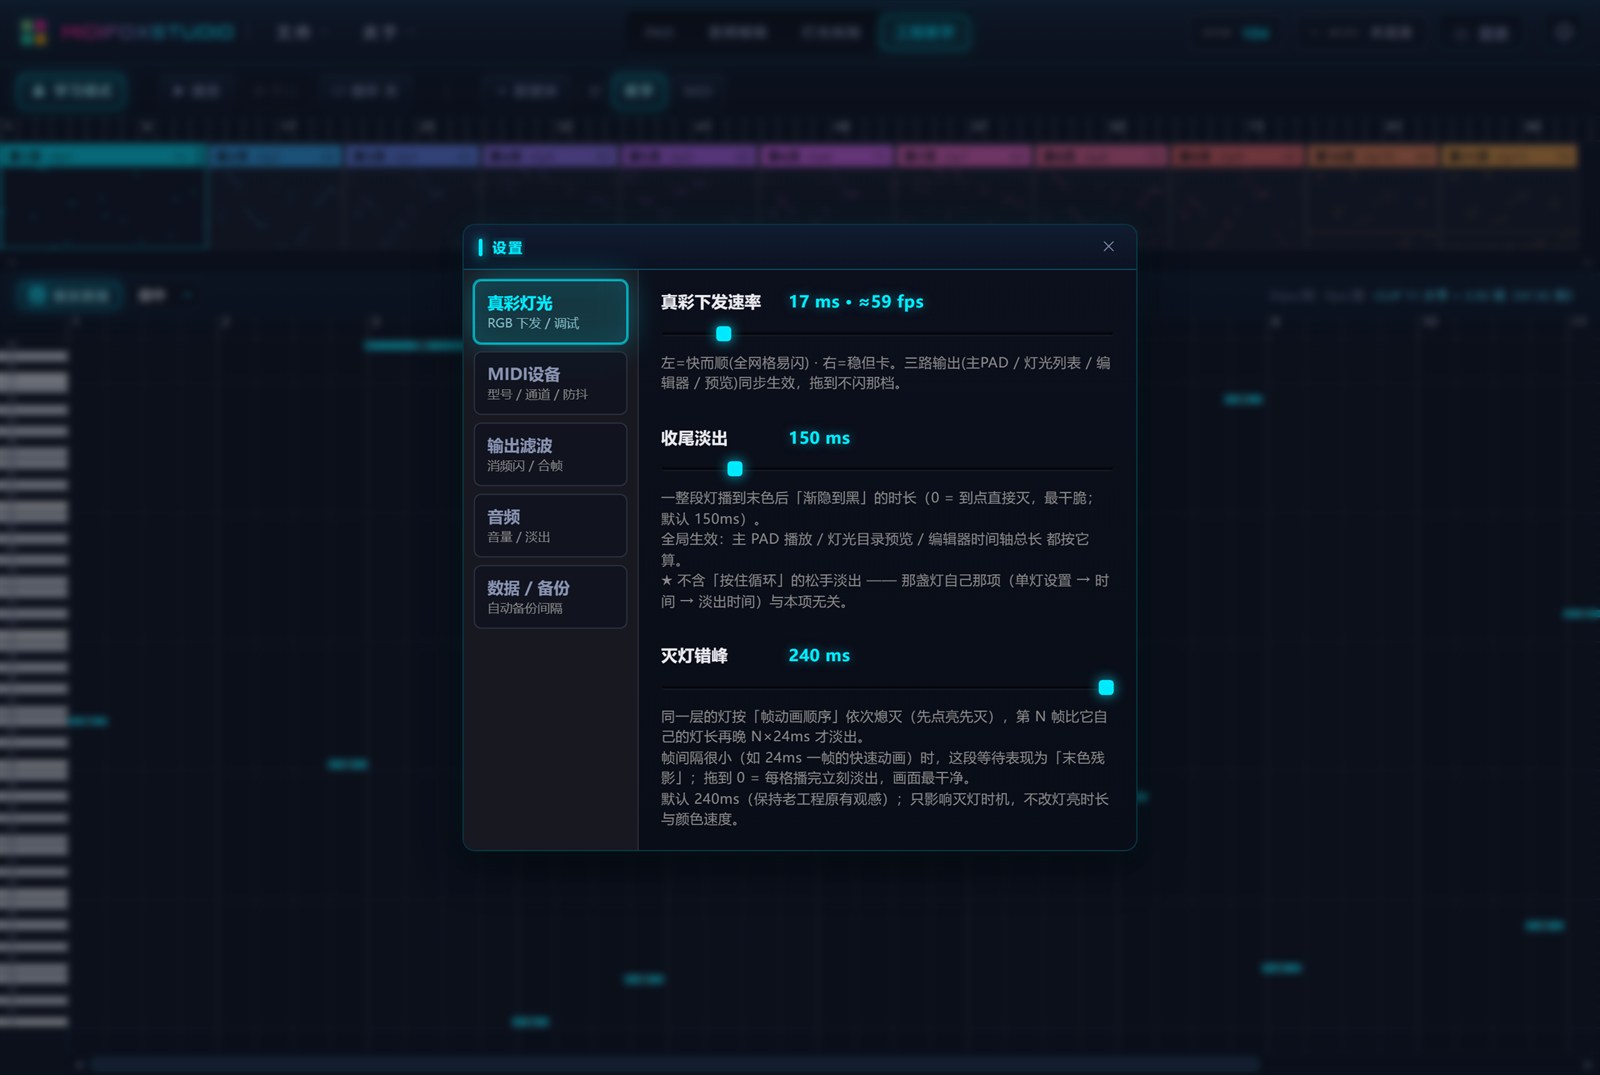Click the note starting with ★ 不含

point(886,591)
